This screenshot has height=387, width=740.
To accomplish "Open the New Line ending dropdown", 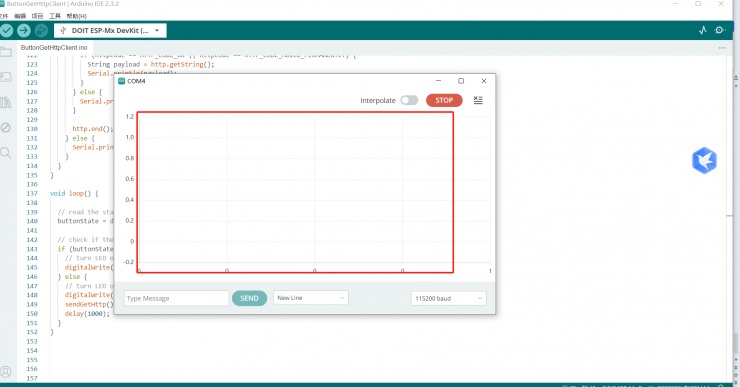I will 311,298.
